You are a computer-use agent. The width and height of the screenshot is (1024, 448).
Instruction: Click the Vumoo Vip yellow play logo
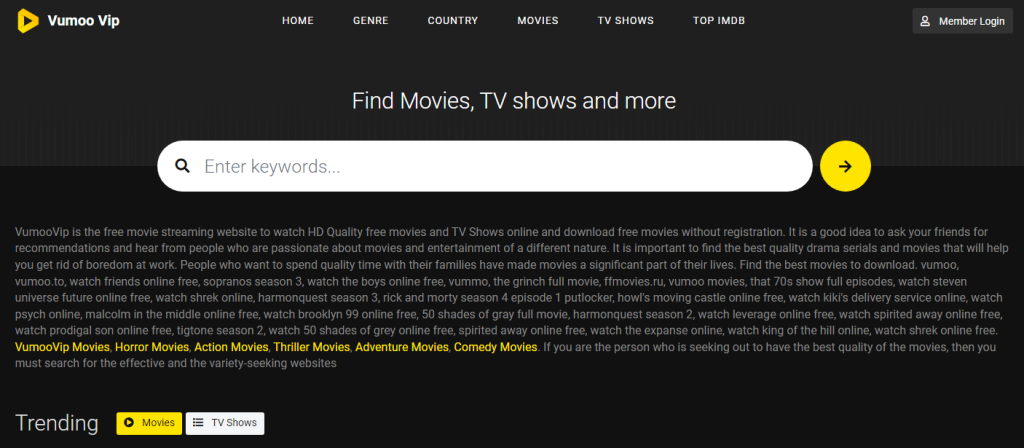tap(27, 21)
